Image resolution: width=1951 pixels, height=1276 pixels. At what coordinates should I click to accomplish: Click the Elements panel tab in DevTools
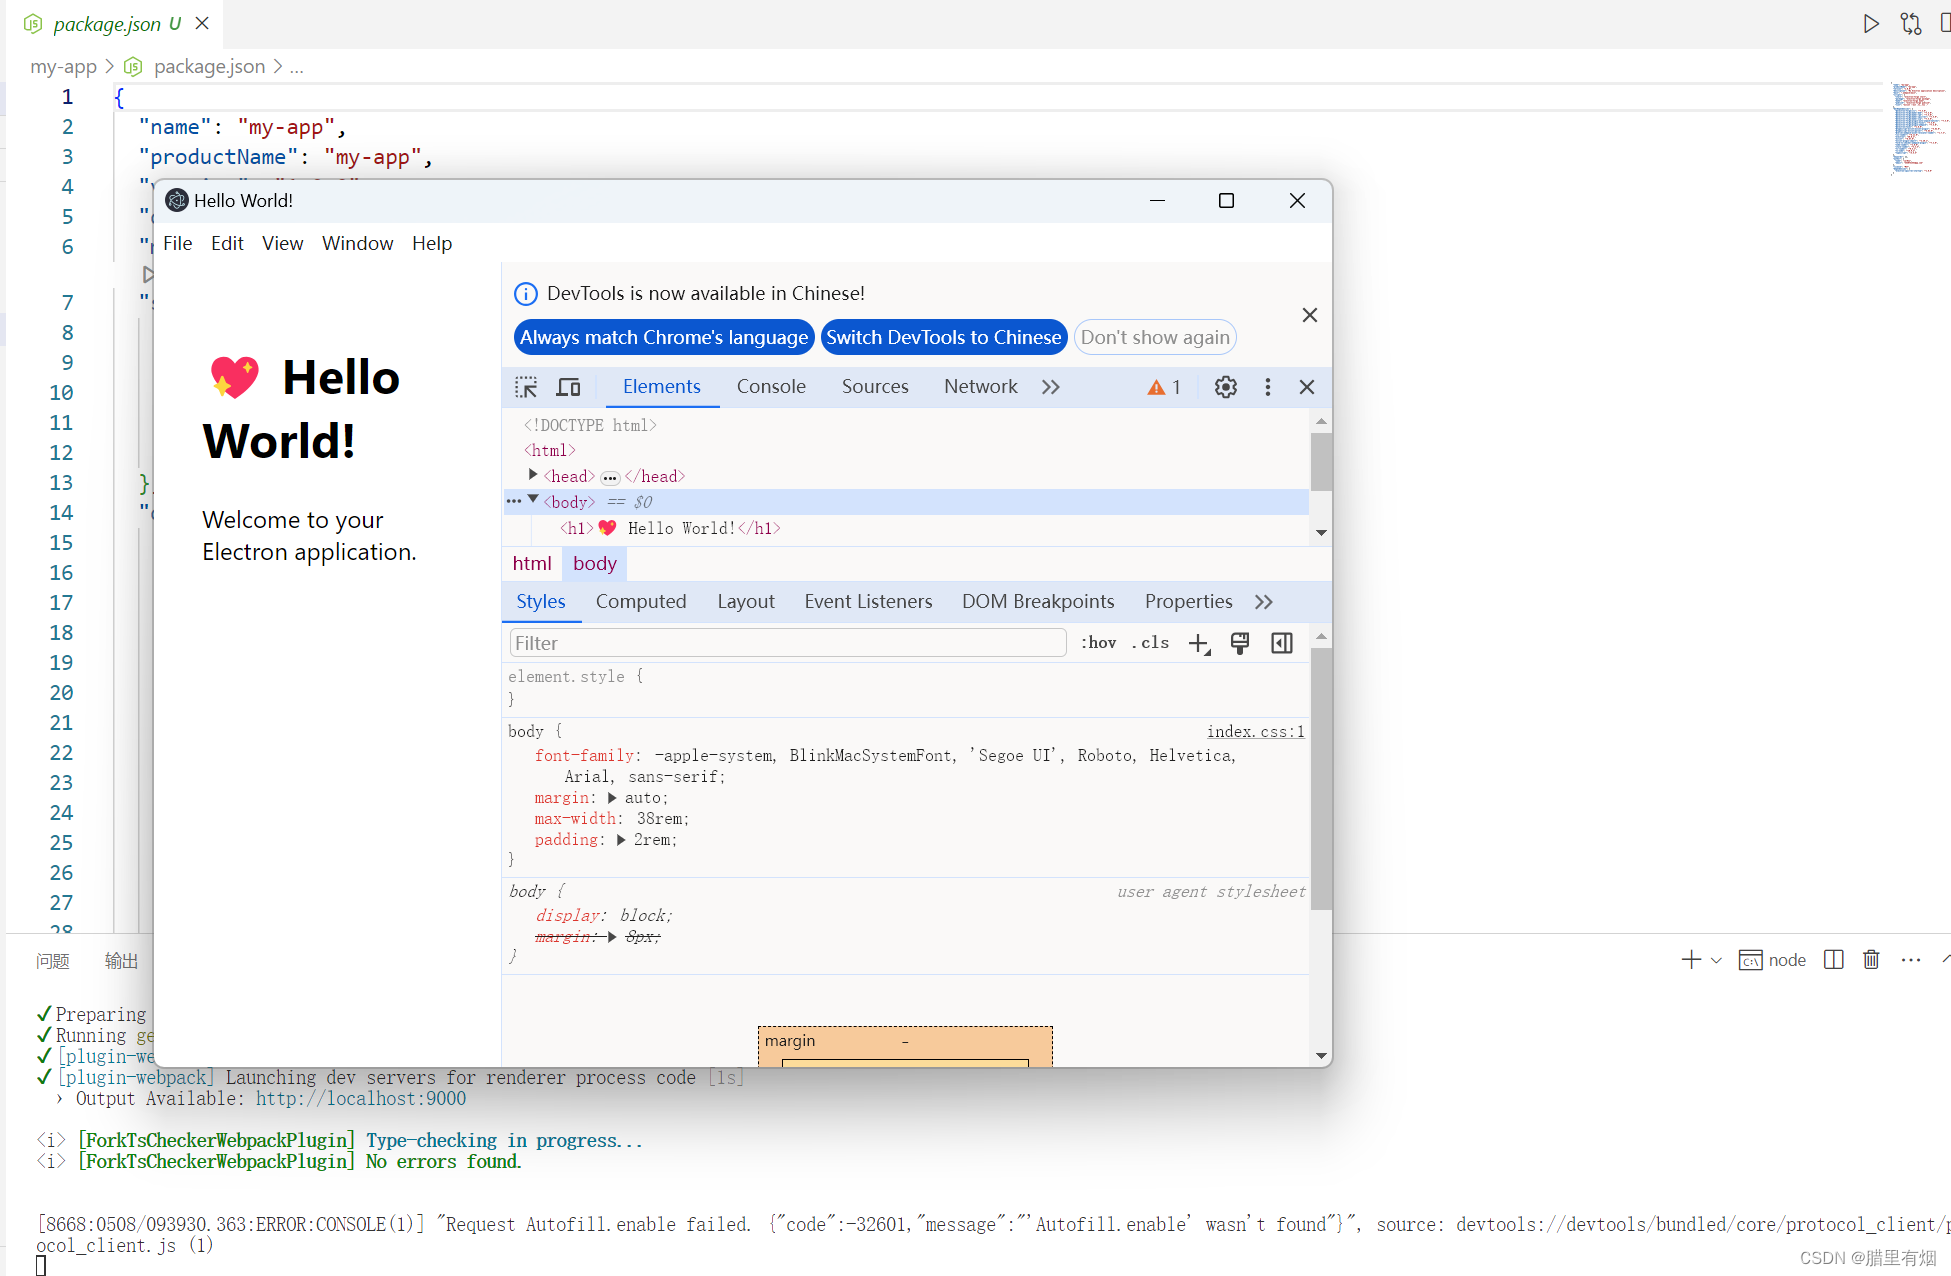coord(661,387)
